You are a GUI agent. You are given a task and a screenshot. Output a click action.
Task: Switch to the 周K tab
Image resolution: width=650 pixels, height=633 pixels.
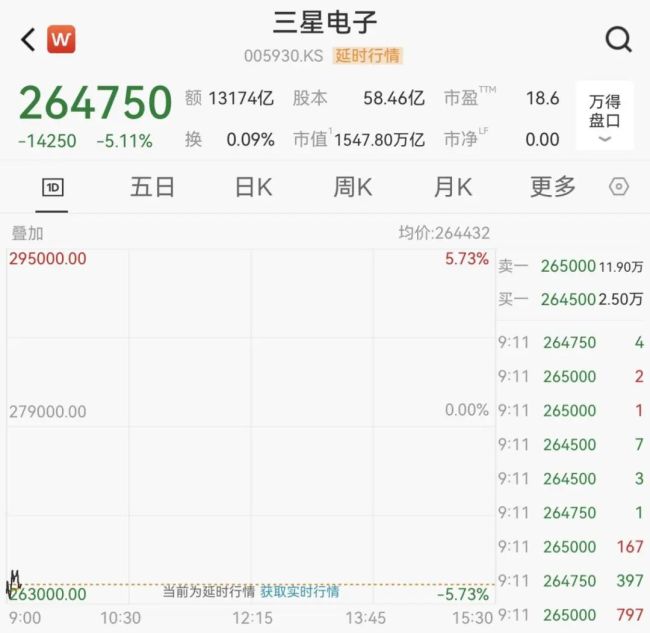[x=353, y=187]
